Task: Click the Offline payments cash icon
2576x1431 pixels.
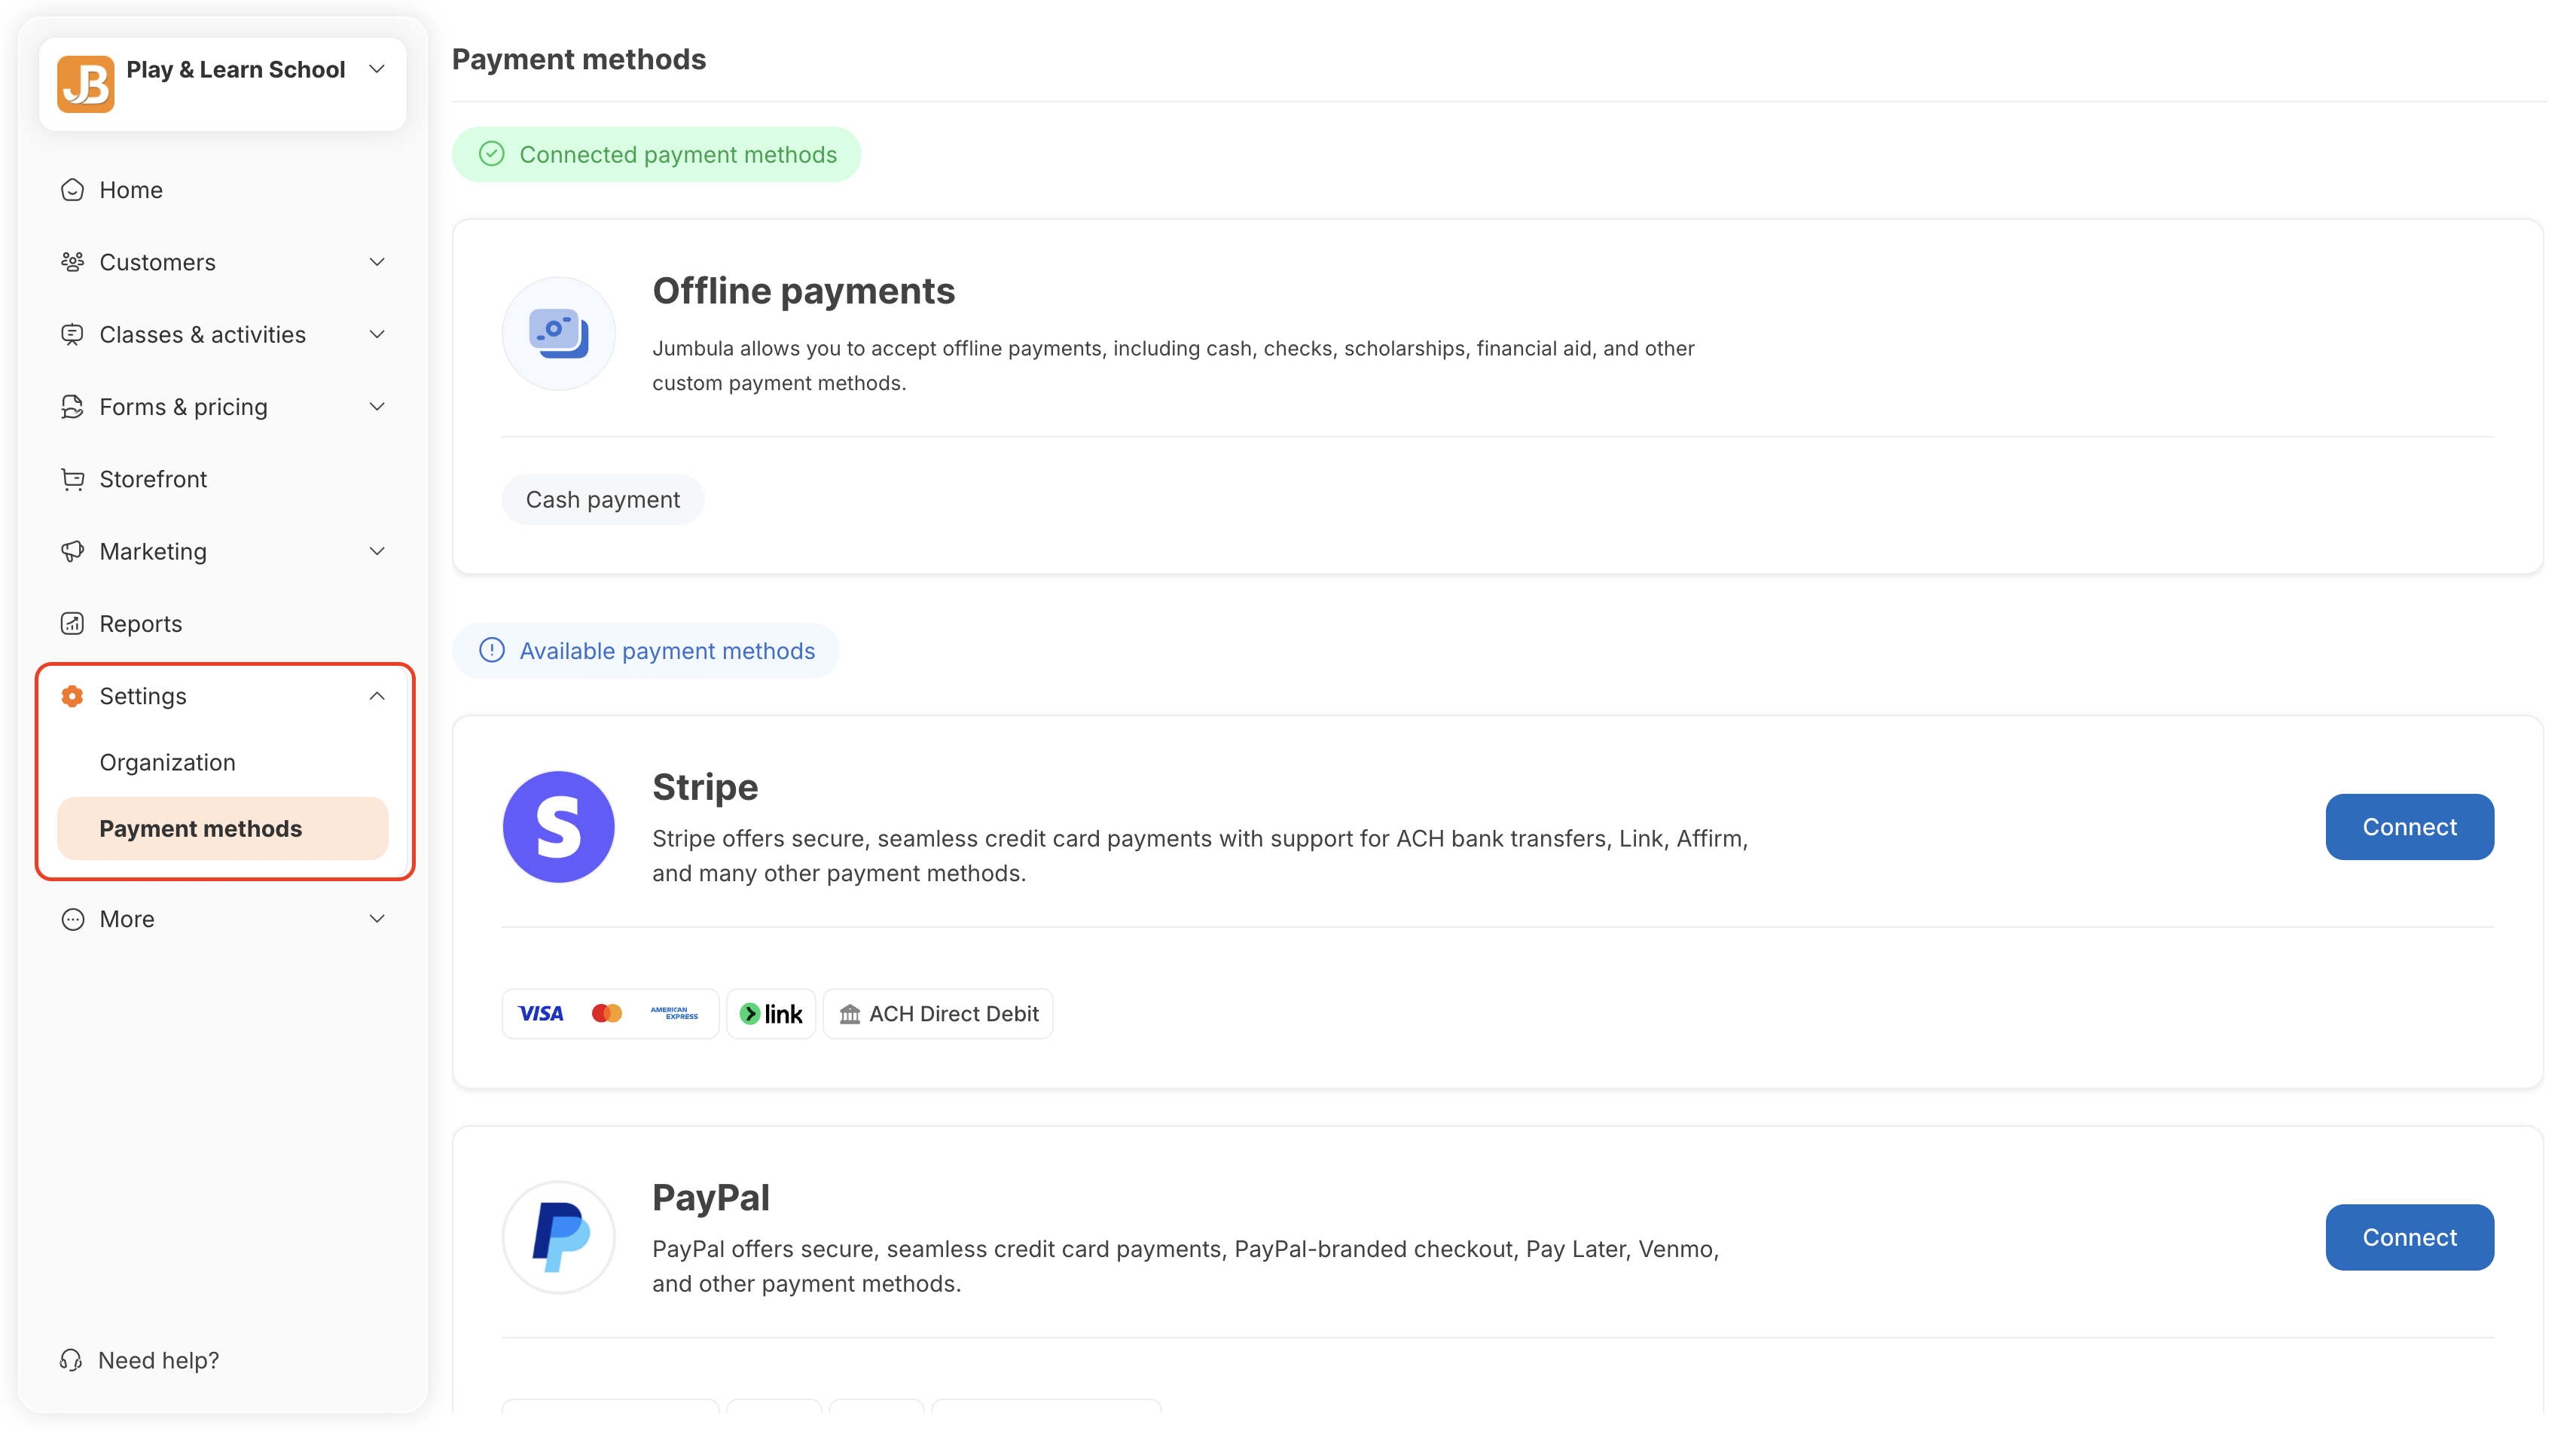Action: coord(558,333)
